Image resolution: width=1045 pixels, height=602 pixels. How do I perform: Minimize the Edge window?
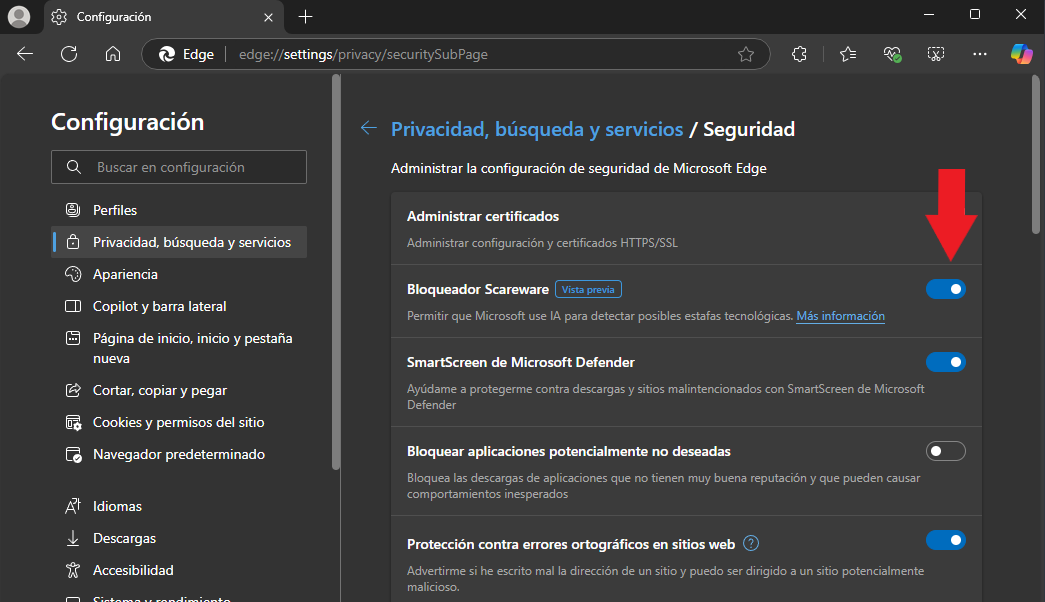coord(929,15)
